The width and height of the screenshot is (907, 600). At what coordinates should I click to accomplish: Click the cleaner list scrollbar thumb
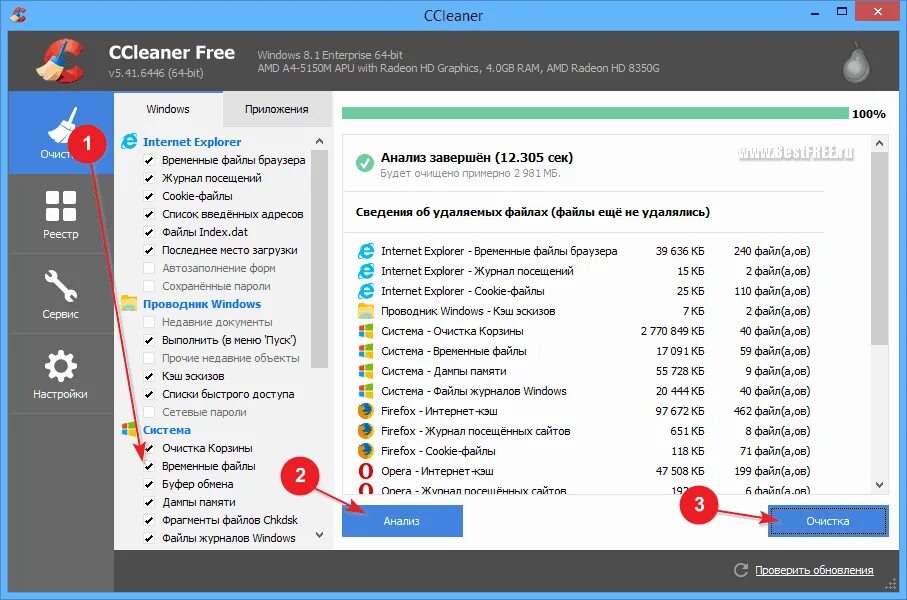click(319, 259)
